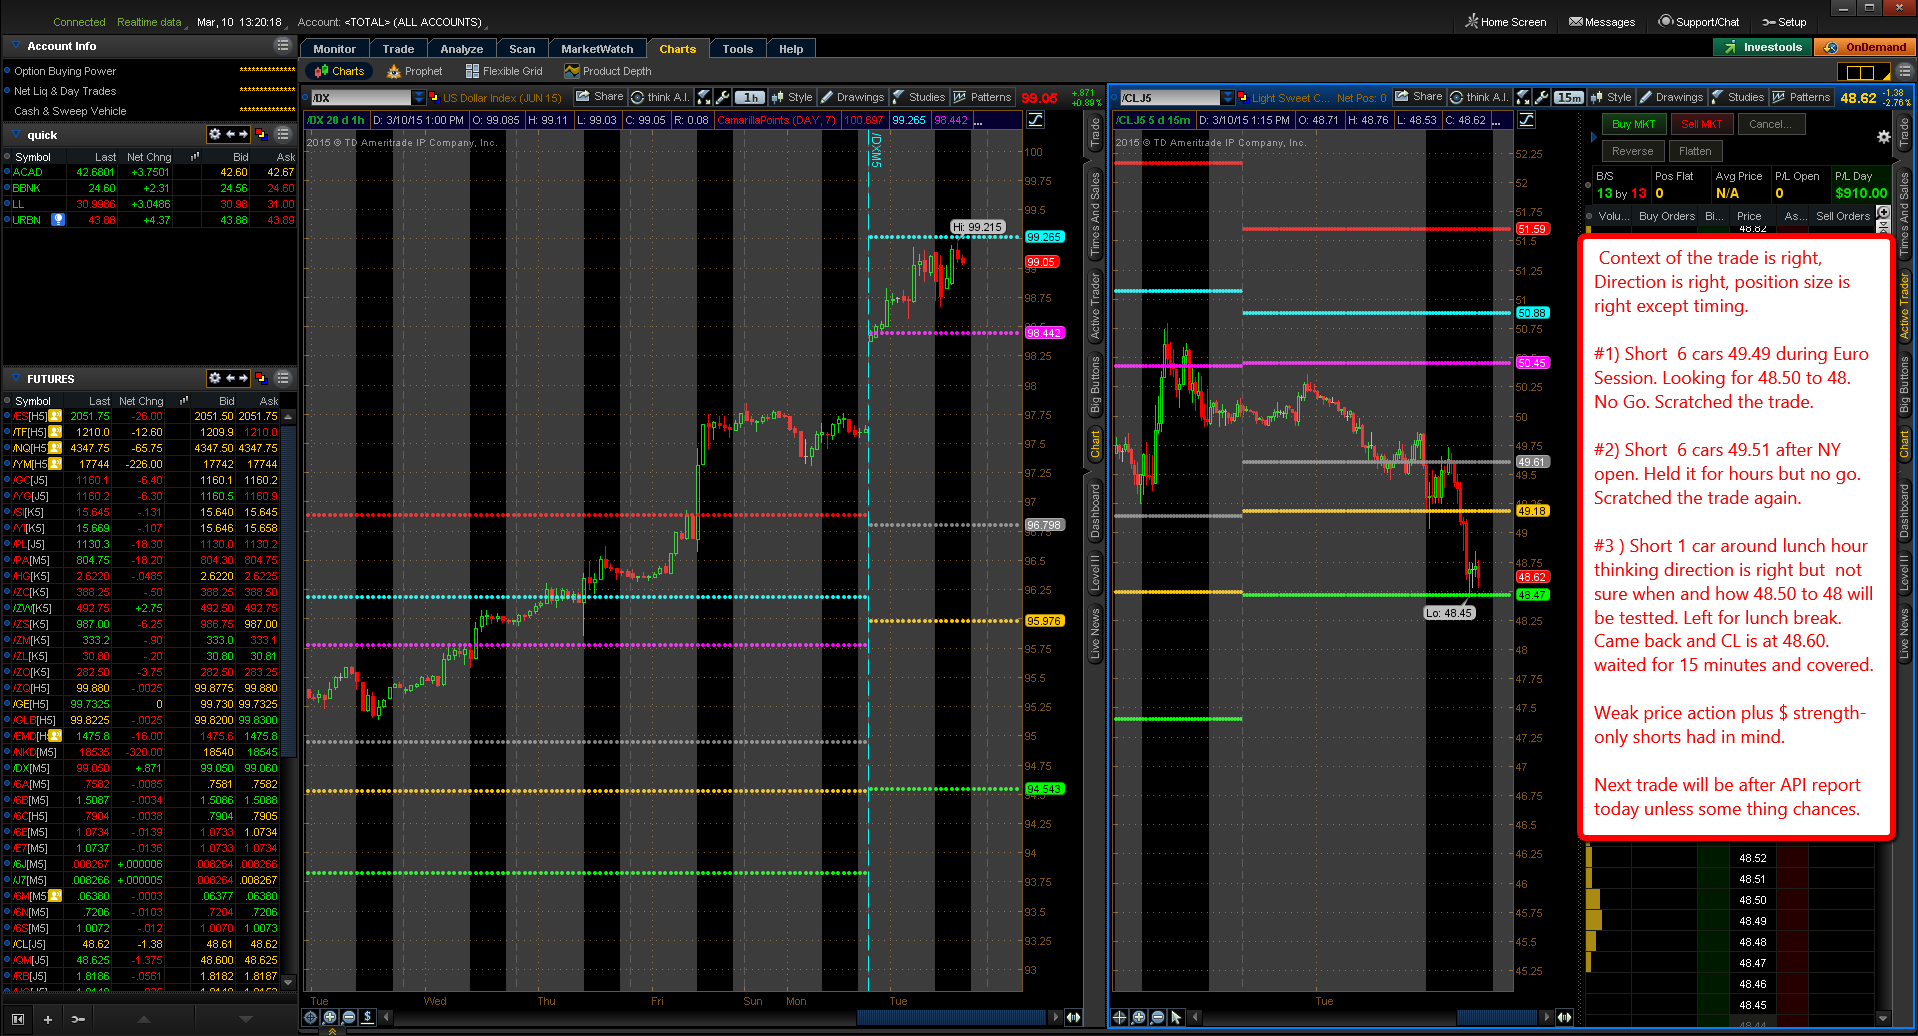Add new gadget with plus icon
This screenshot has width=1918, height=1036.
pyautogui.click(x=47, y=1019)
